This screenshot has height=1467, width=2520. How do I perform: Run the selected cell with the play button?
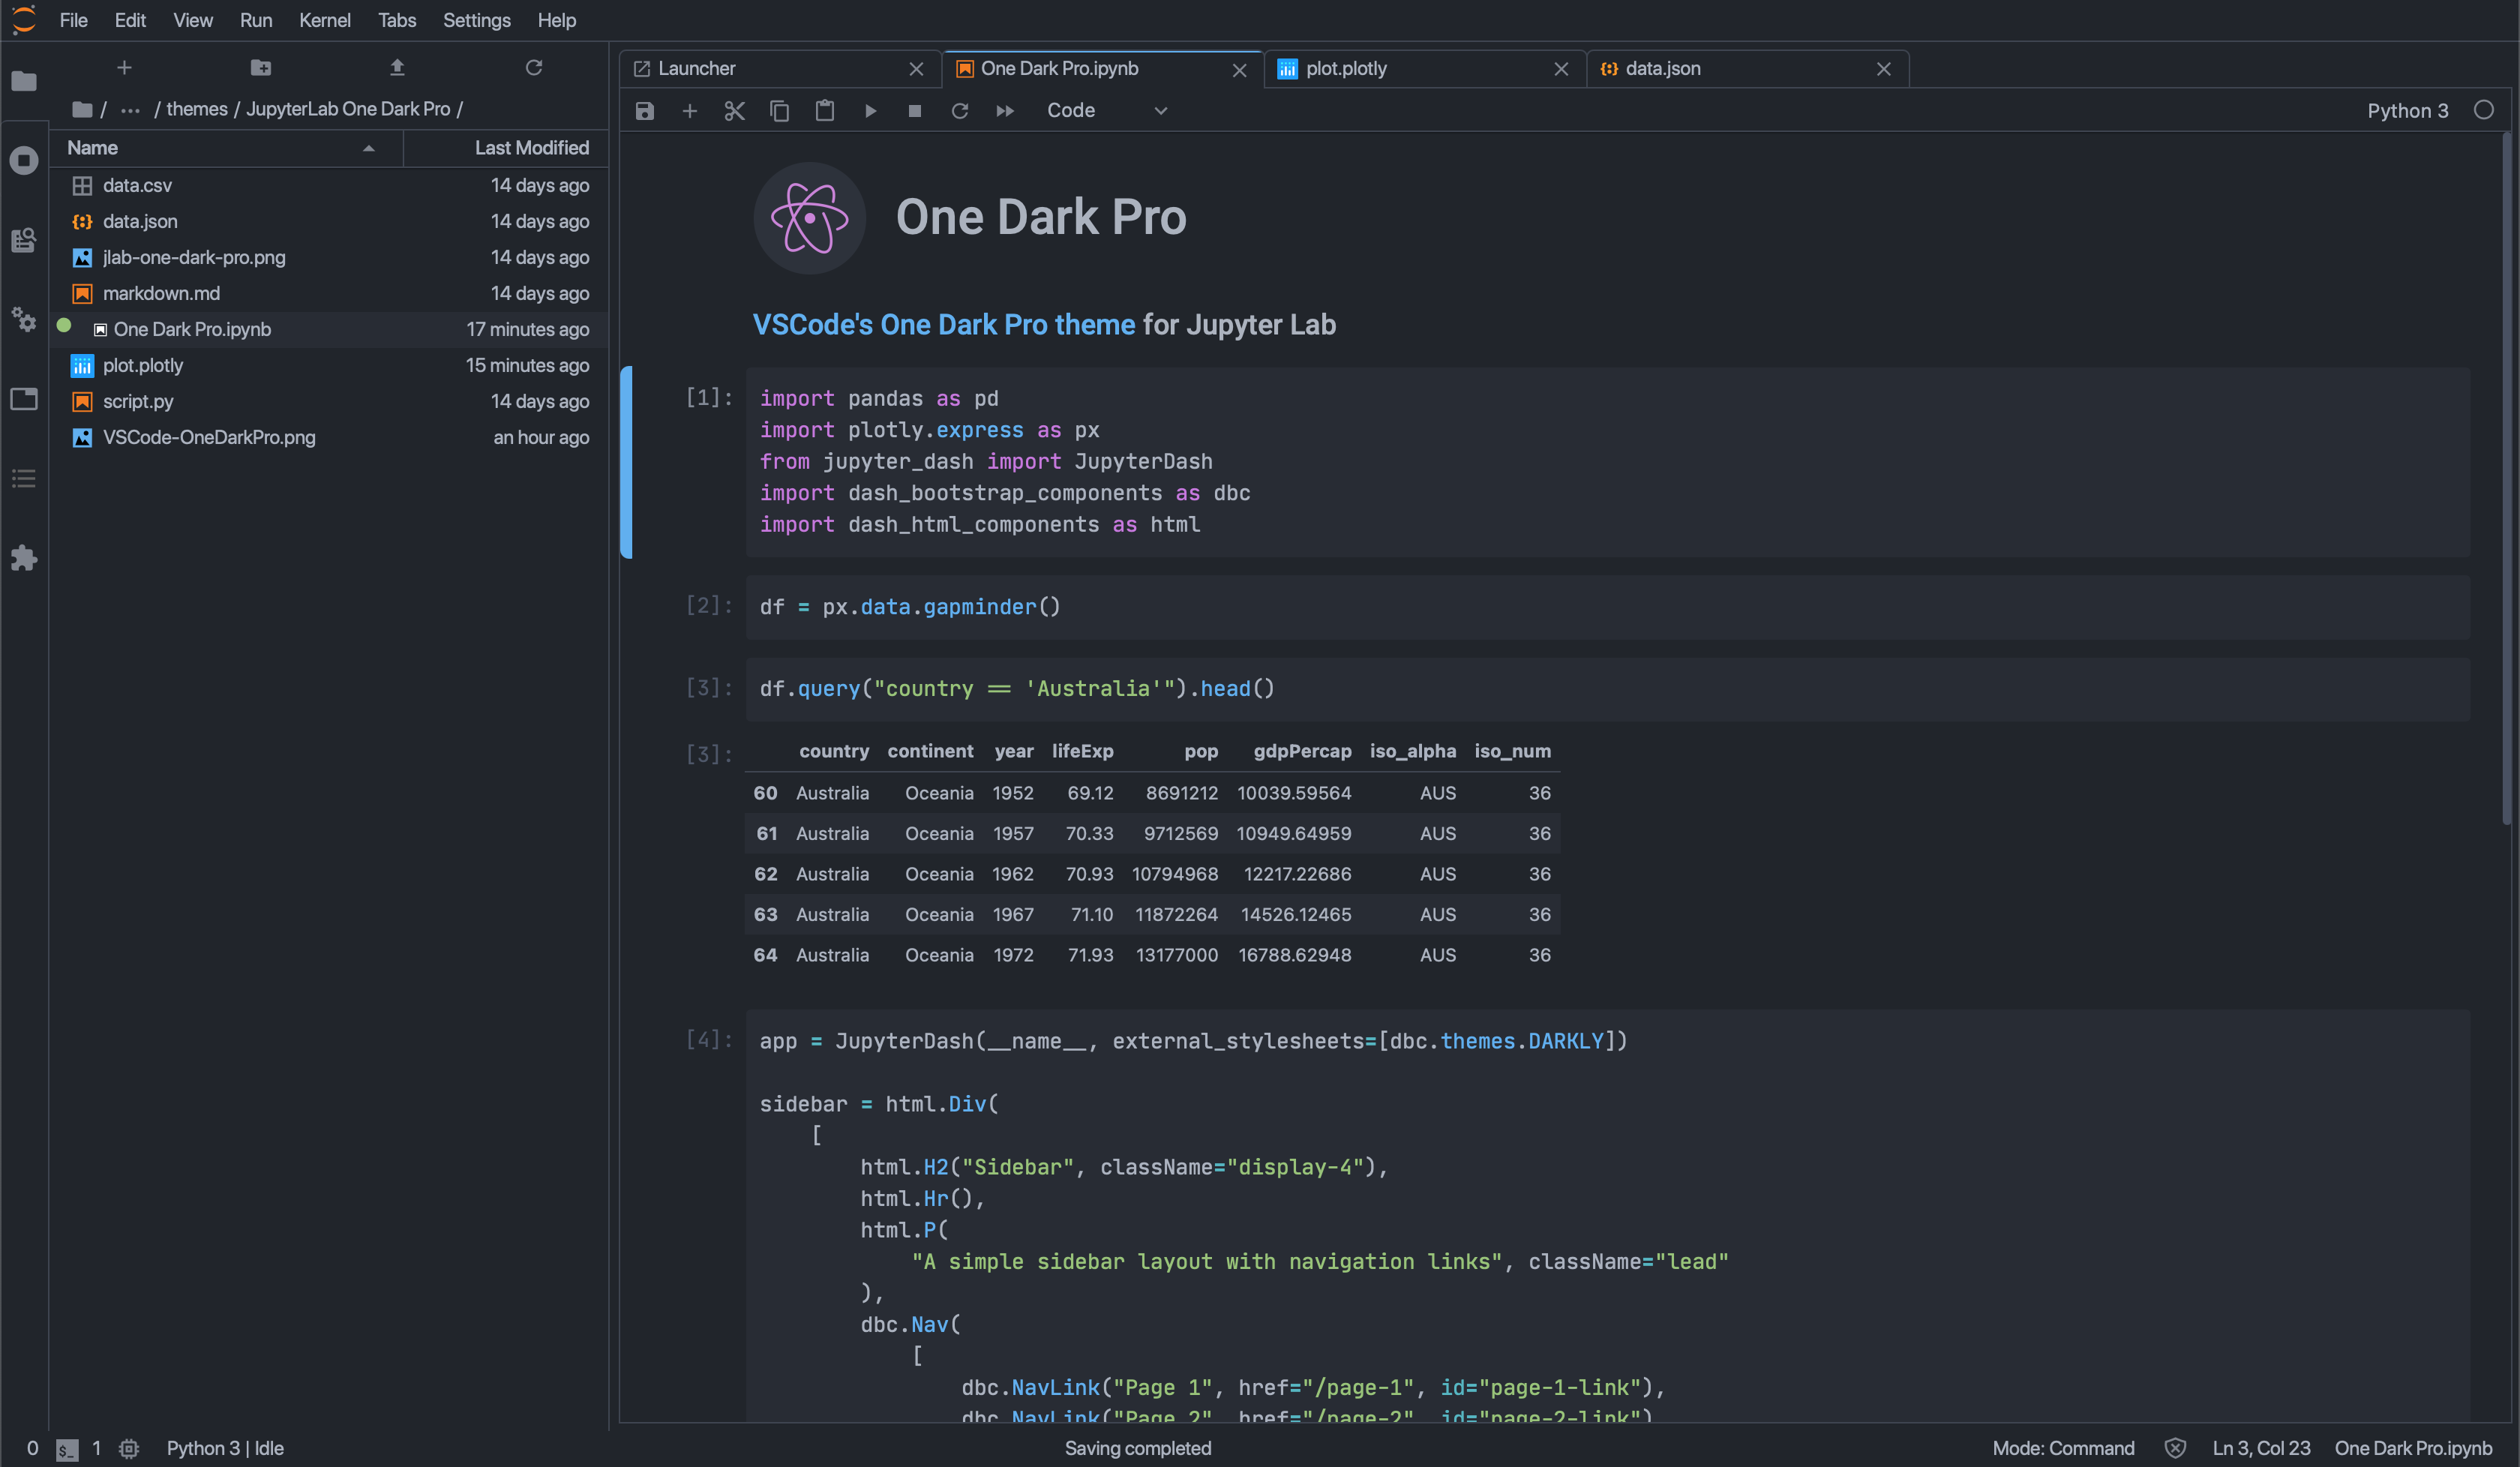click(x=870, y=111)
